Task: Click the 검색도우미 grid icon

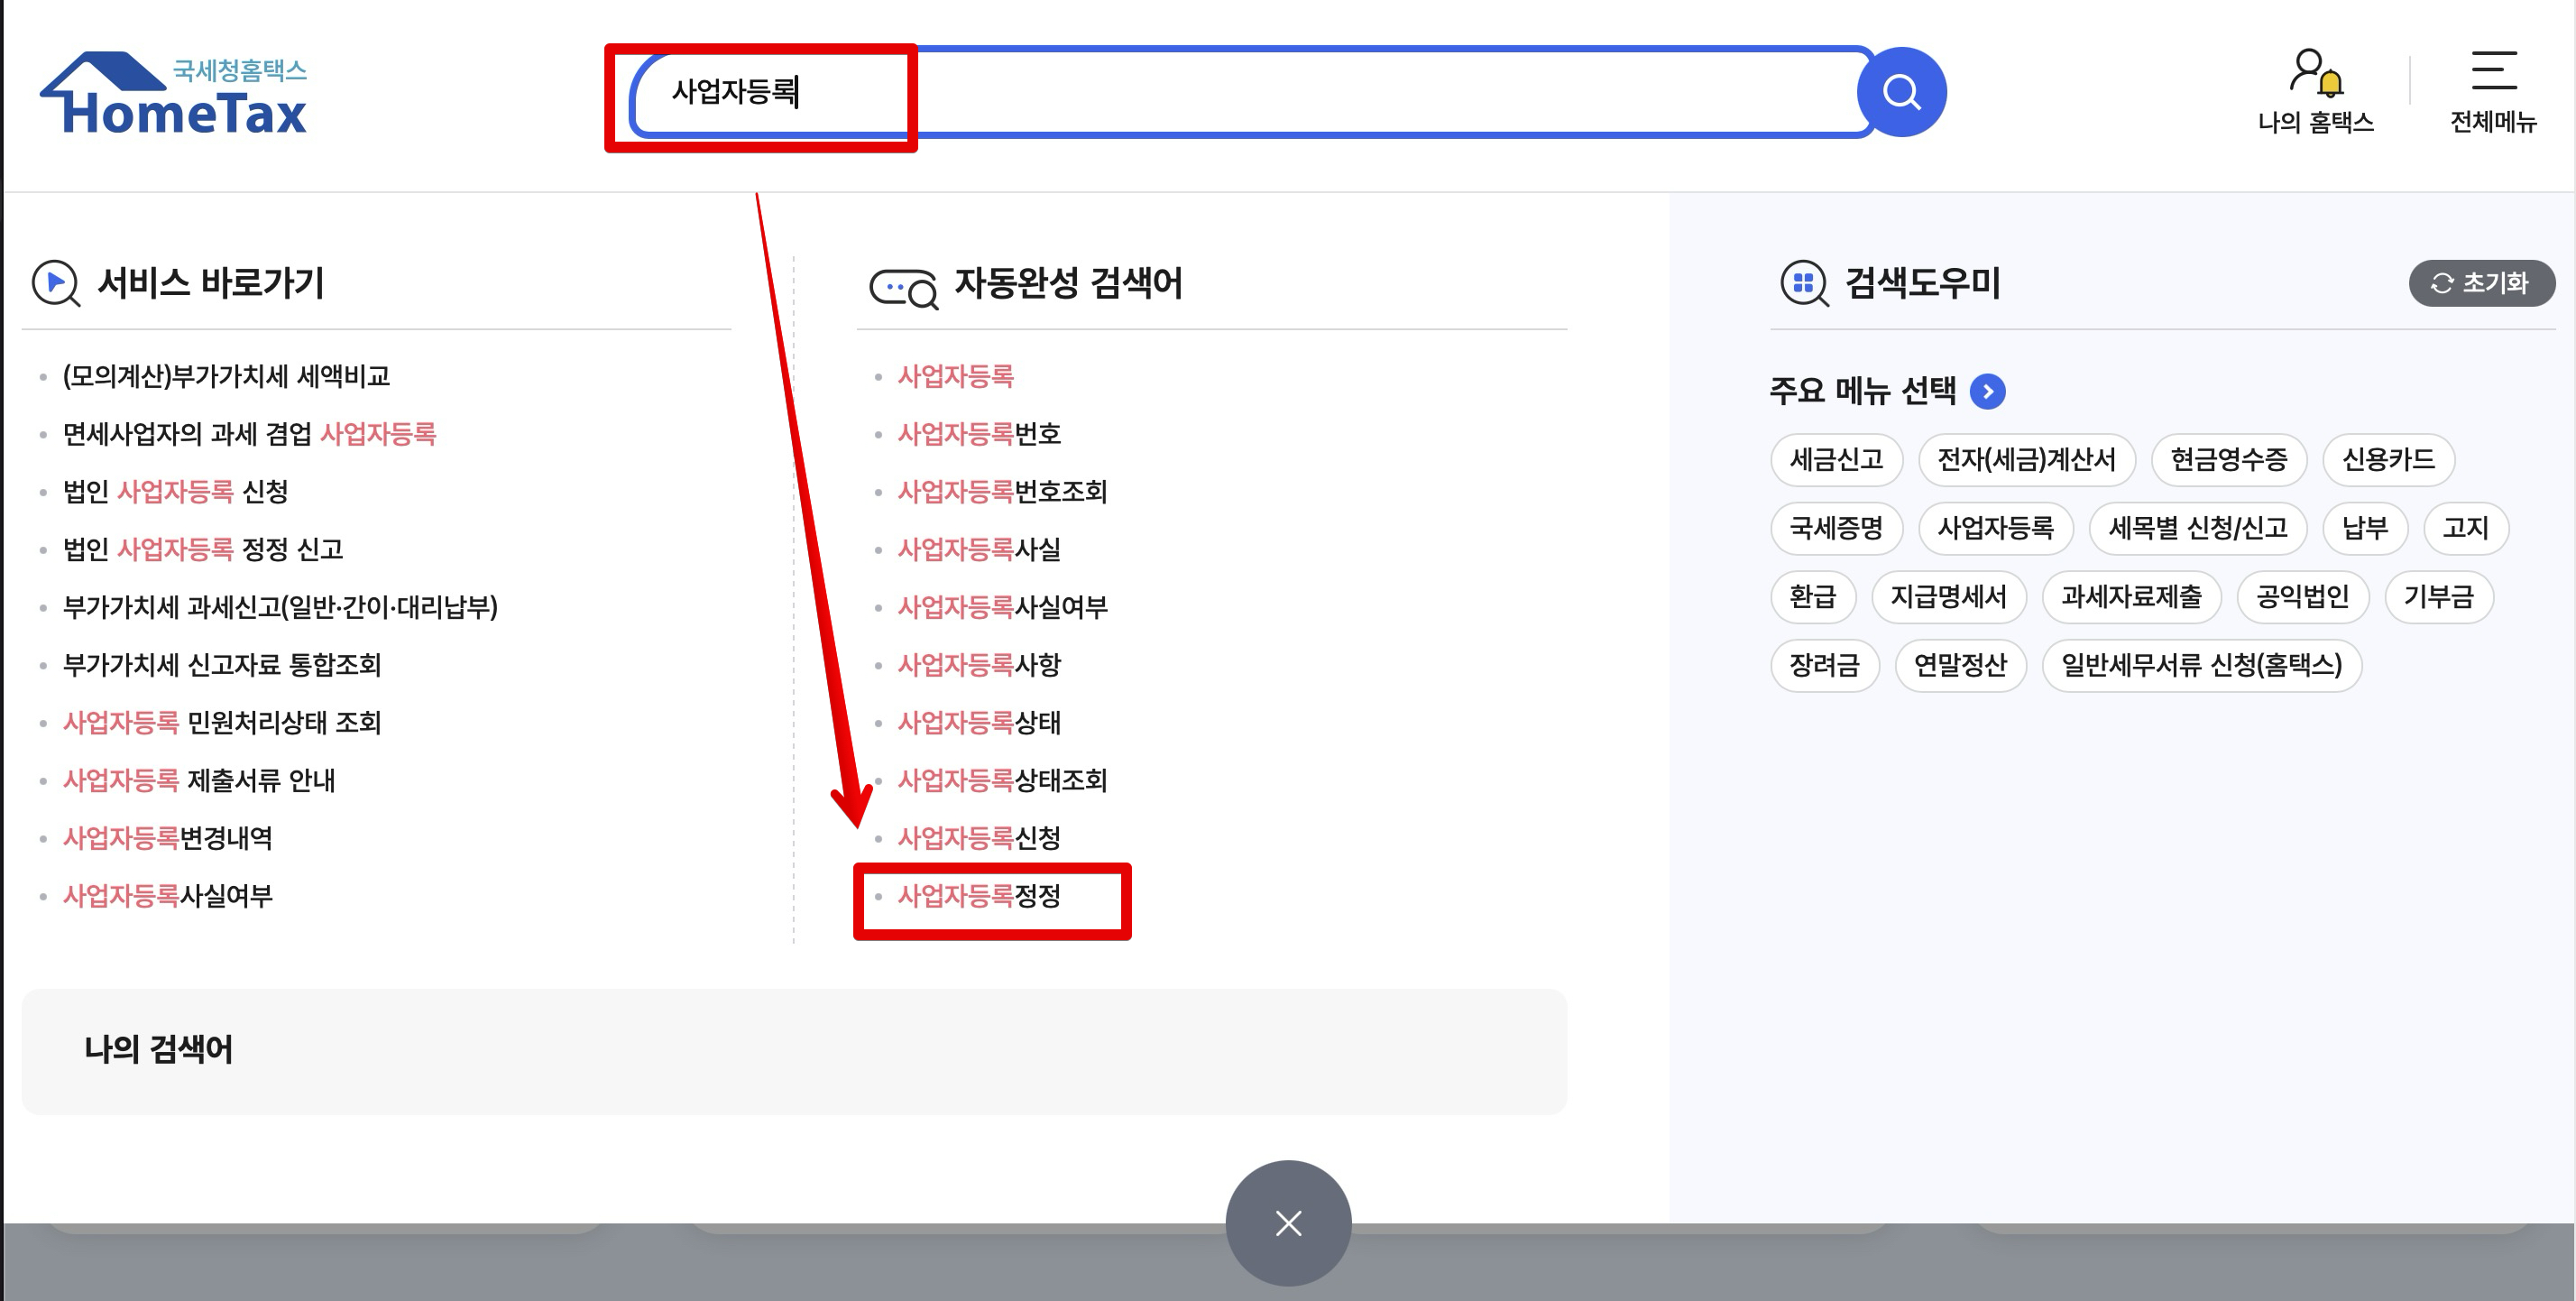Action: (1803, 283)
